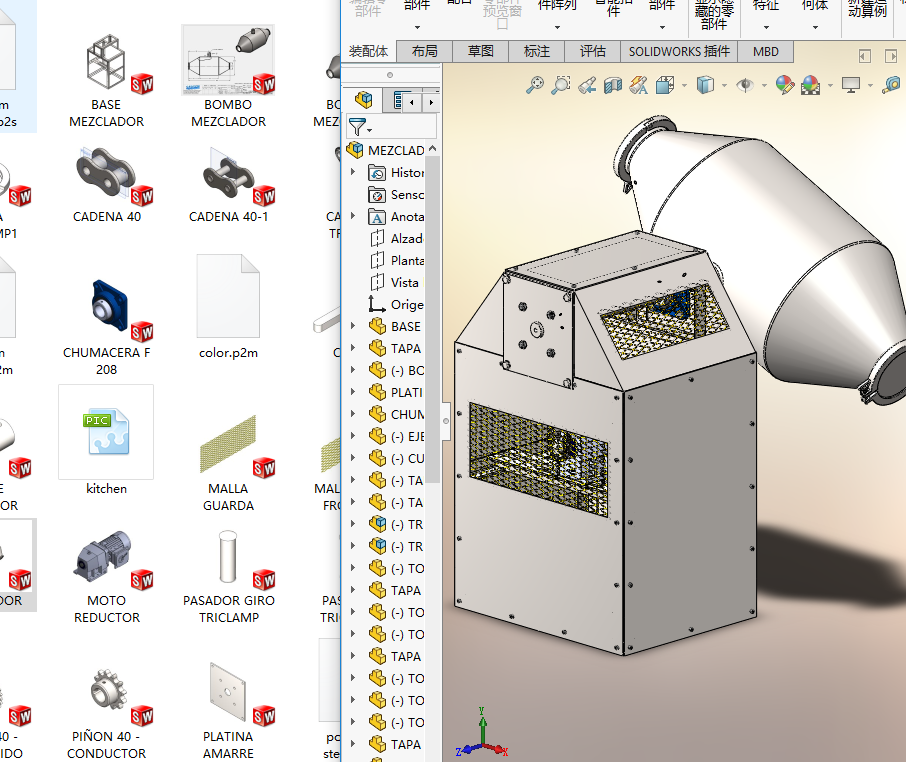906x762 pixels.
Task: Open the FeatureManager design tree tab
Action: pyautogui.click(x=365, y=100)
